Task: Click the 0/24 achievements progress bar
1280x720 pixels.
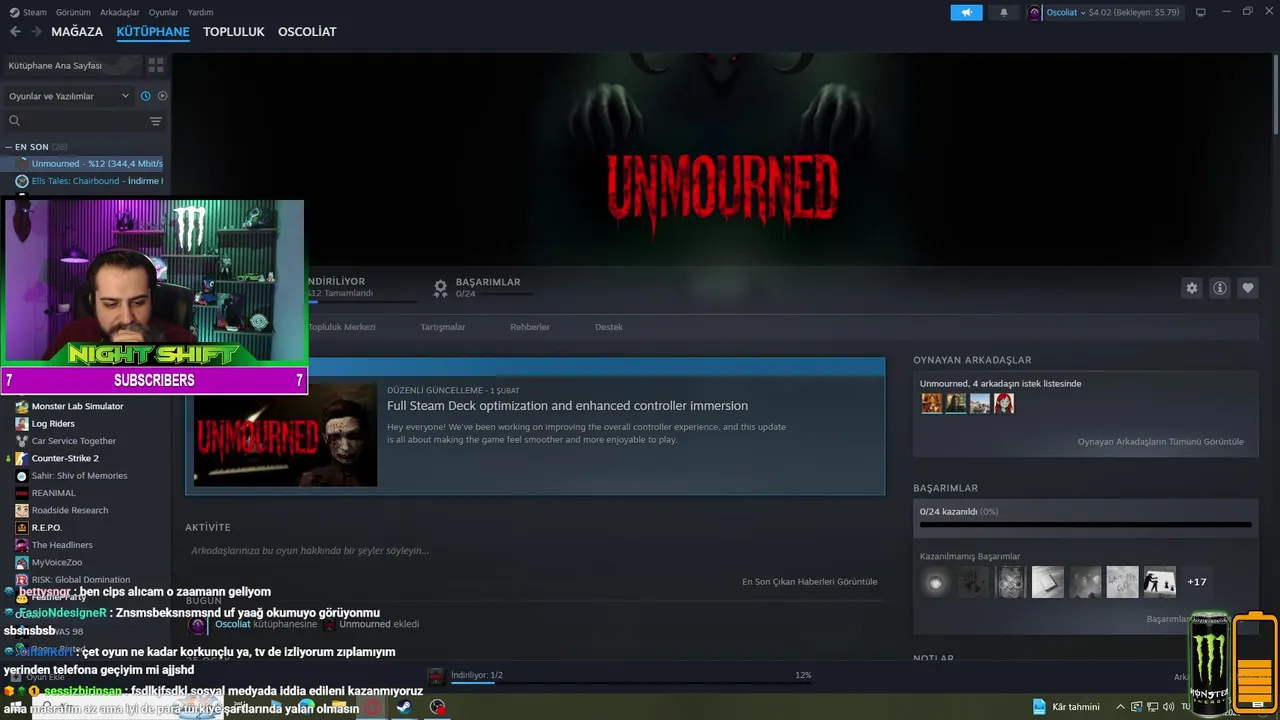Action: [1086, 524]
